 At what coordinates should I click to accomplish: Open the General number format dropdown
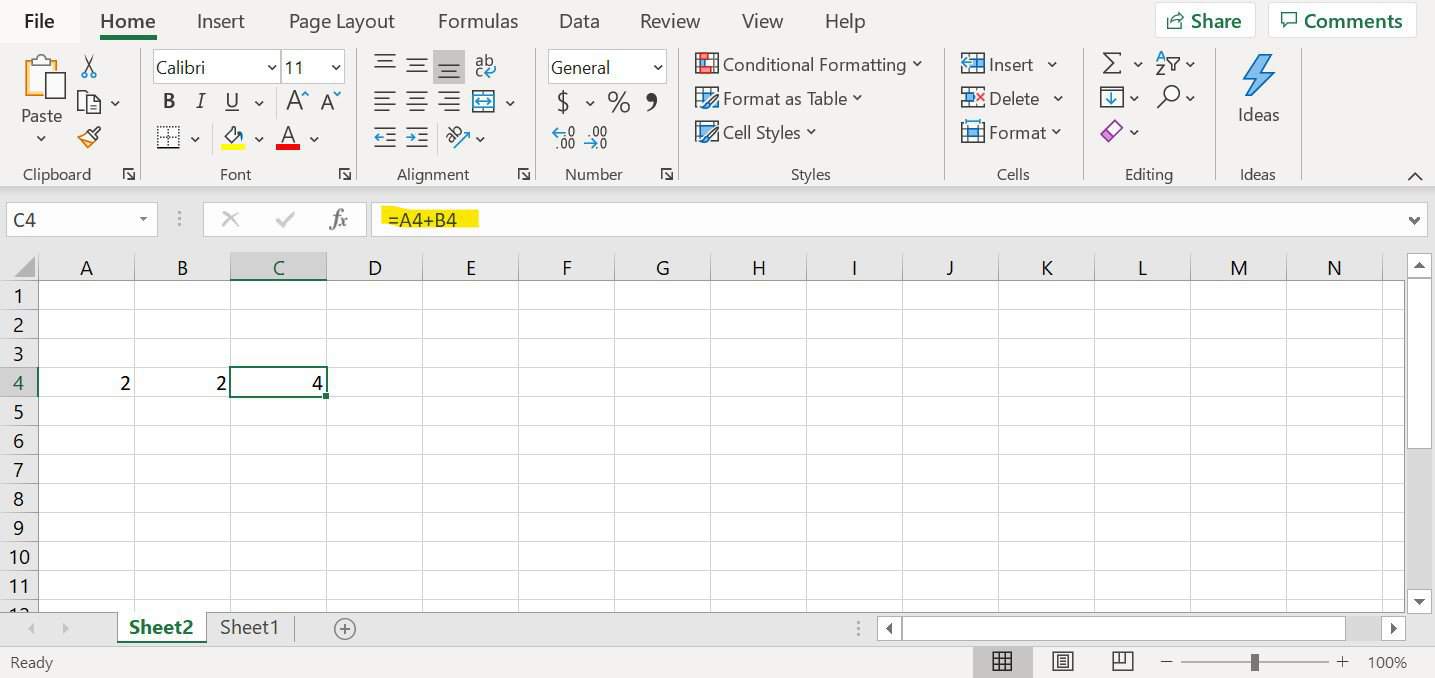click(656, 67)
